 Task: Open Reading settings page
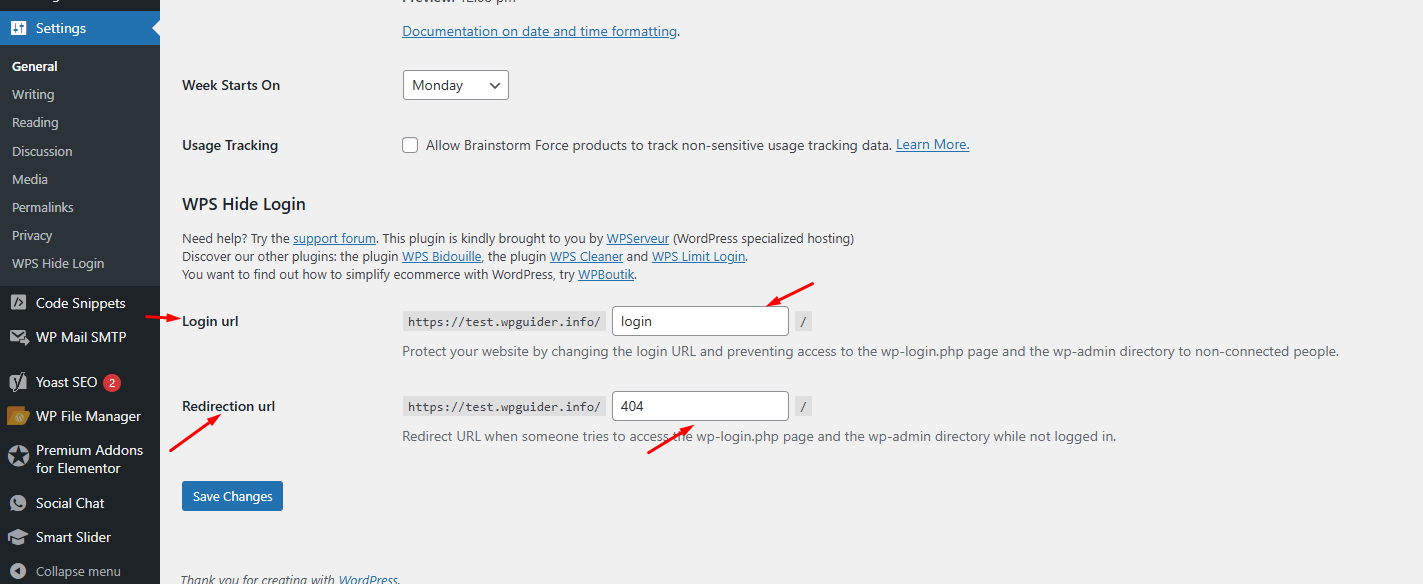coord(35,122)
